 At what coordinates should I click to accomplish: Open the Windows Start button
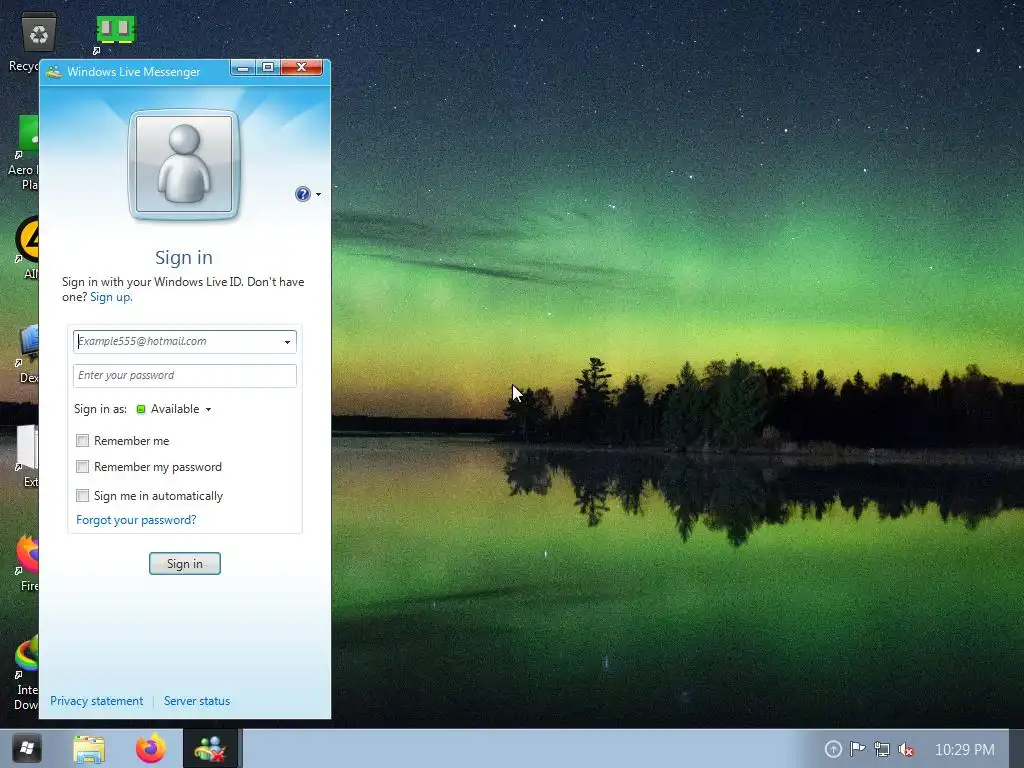27,748
